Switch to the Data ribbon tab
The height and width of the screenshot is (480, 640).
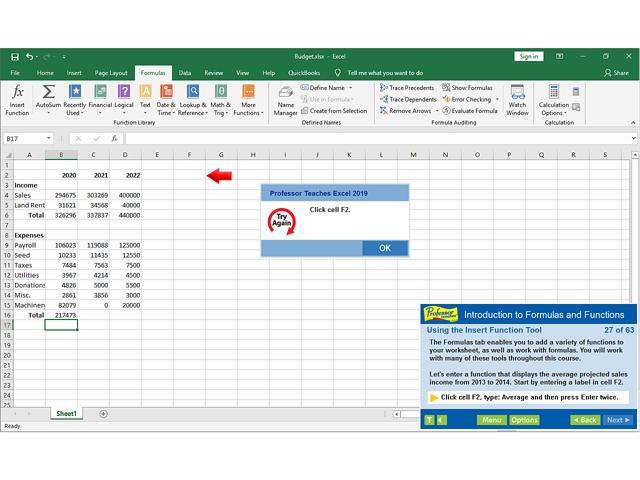[185, 73]
